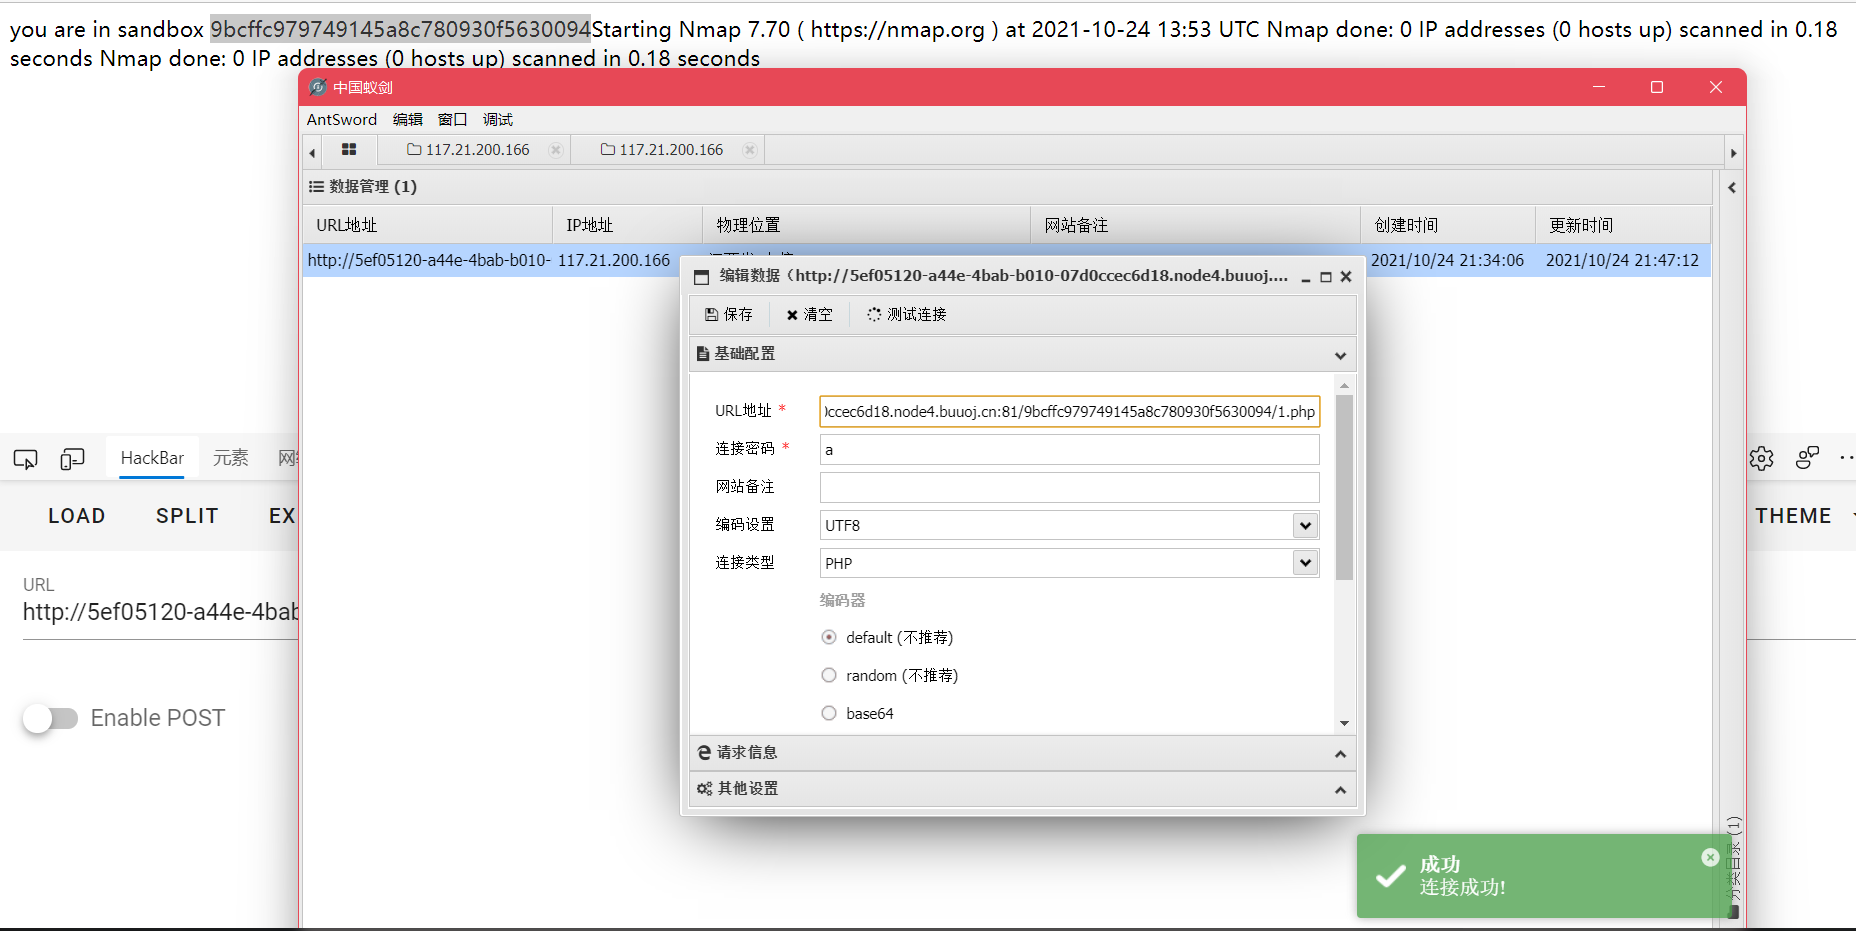Screen dimensions: 1856x931
Task: Sort by the 更新时间 column header
Action: (1623, 225)
